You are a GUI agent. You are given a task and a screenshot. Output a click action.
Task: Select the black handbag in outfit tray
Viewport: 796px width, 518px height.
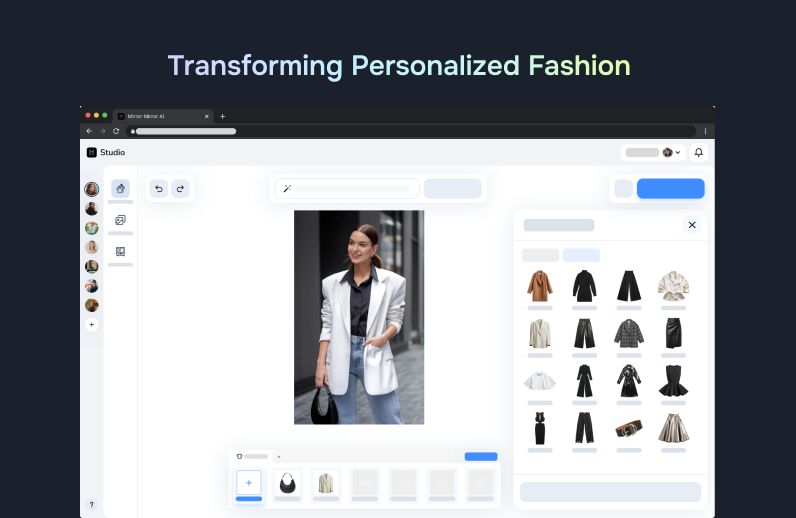(287, 482)
